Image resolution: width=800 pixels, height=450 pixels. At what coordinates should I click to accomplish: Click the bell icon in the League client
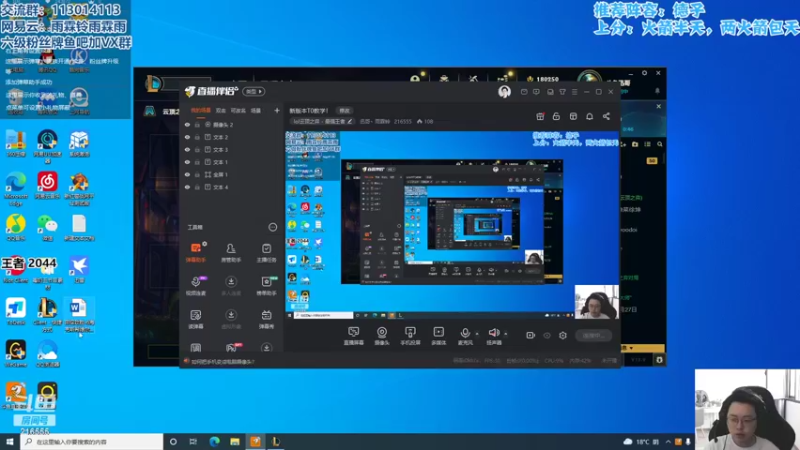click(657, 91)
